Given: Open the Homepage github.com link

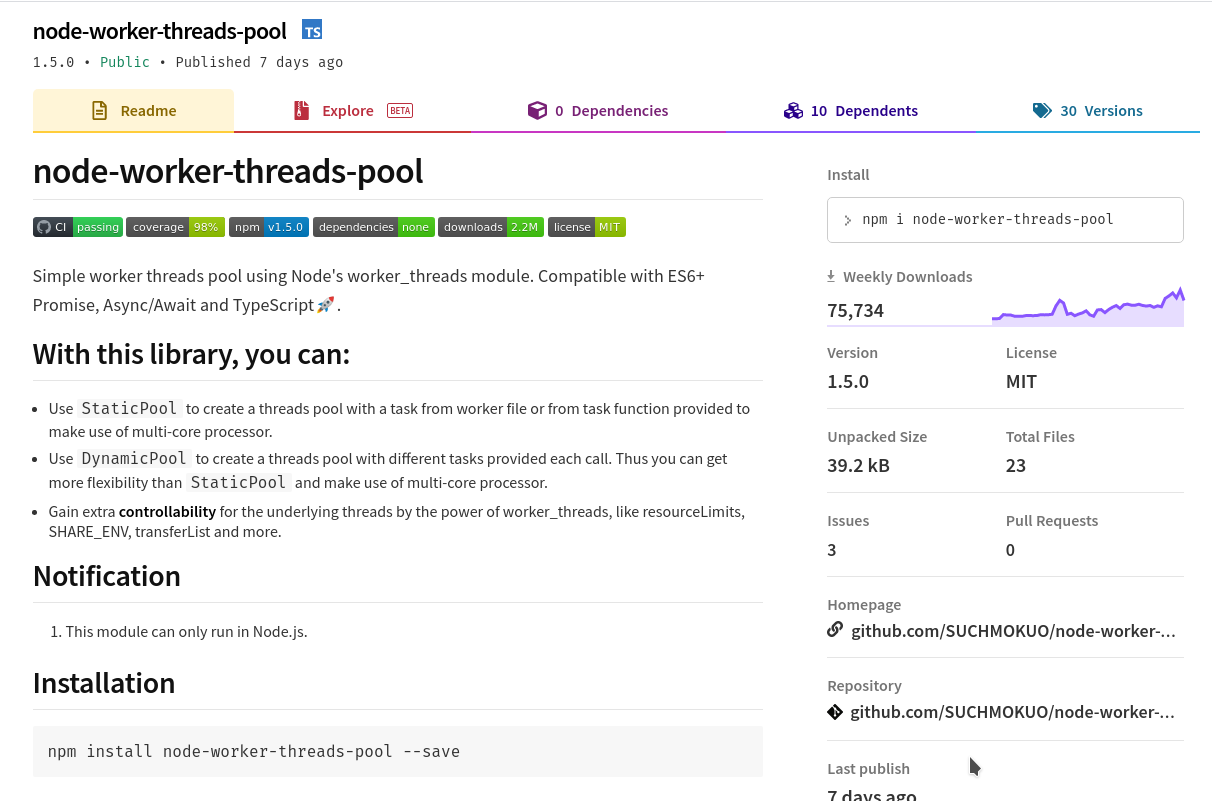Looking at the screenshot, I should (1013, 631).
